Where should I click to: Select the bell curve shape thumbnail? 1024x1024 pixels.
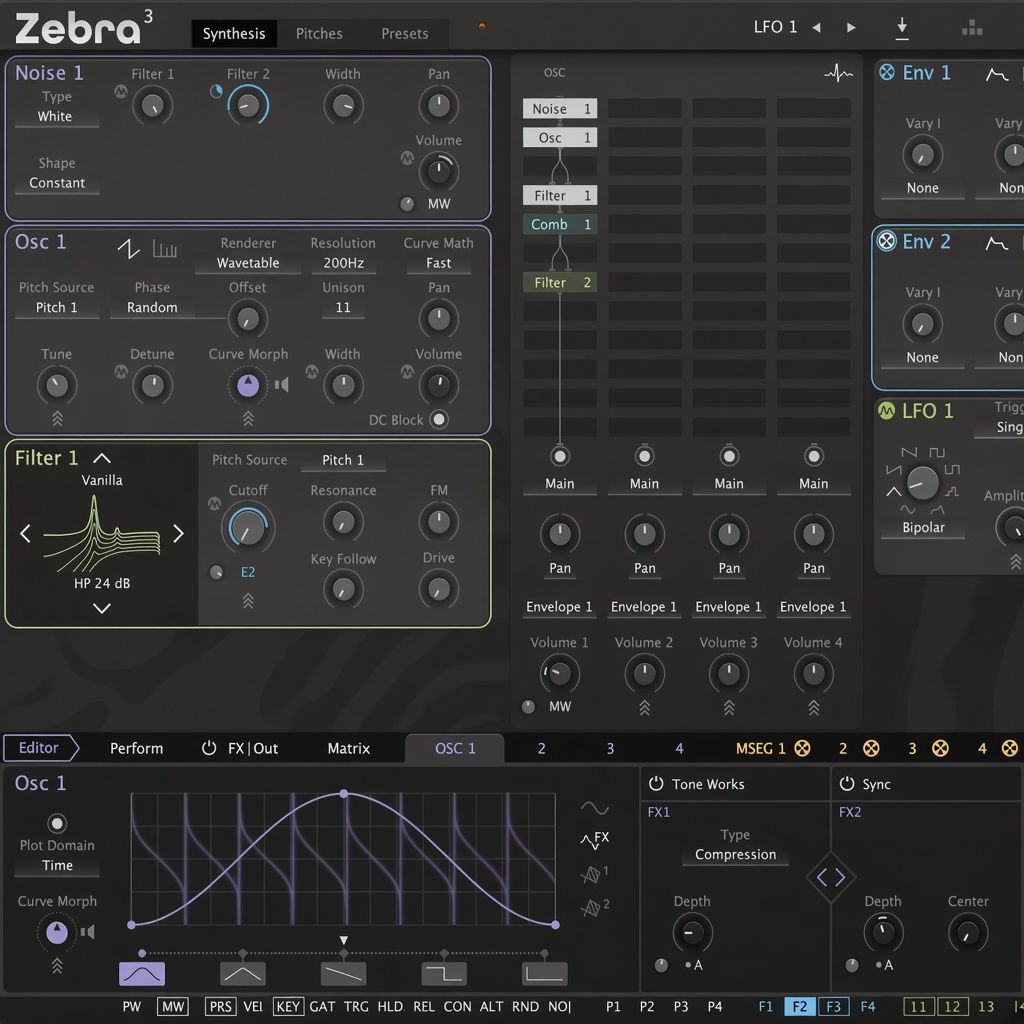[142, 974]
